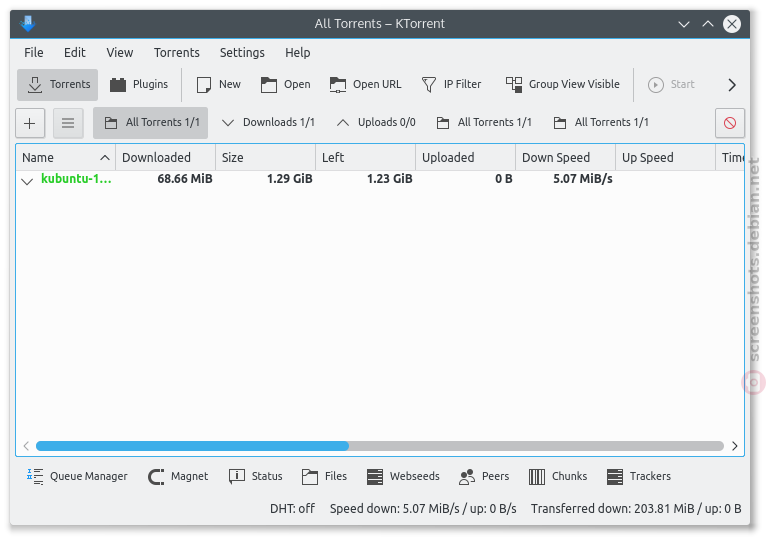Click the 1.29 GiB size value
The image size is (766, 541).
click(x=289, y=179)
